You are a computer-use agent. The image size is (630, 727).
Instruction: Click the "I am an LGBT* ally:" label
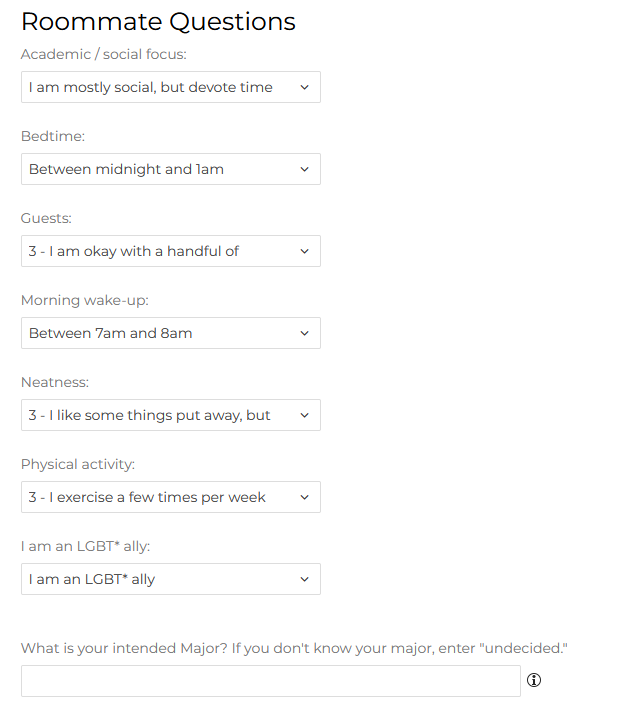[x=87, y=546]
